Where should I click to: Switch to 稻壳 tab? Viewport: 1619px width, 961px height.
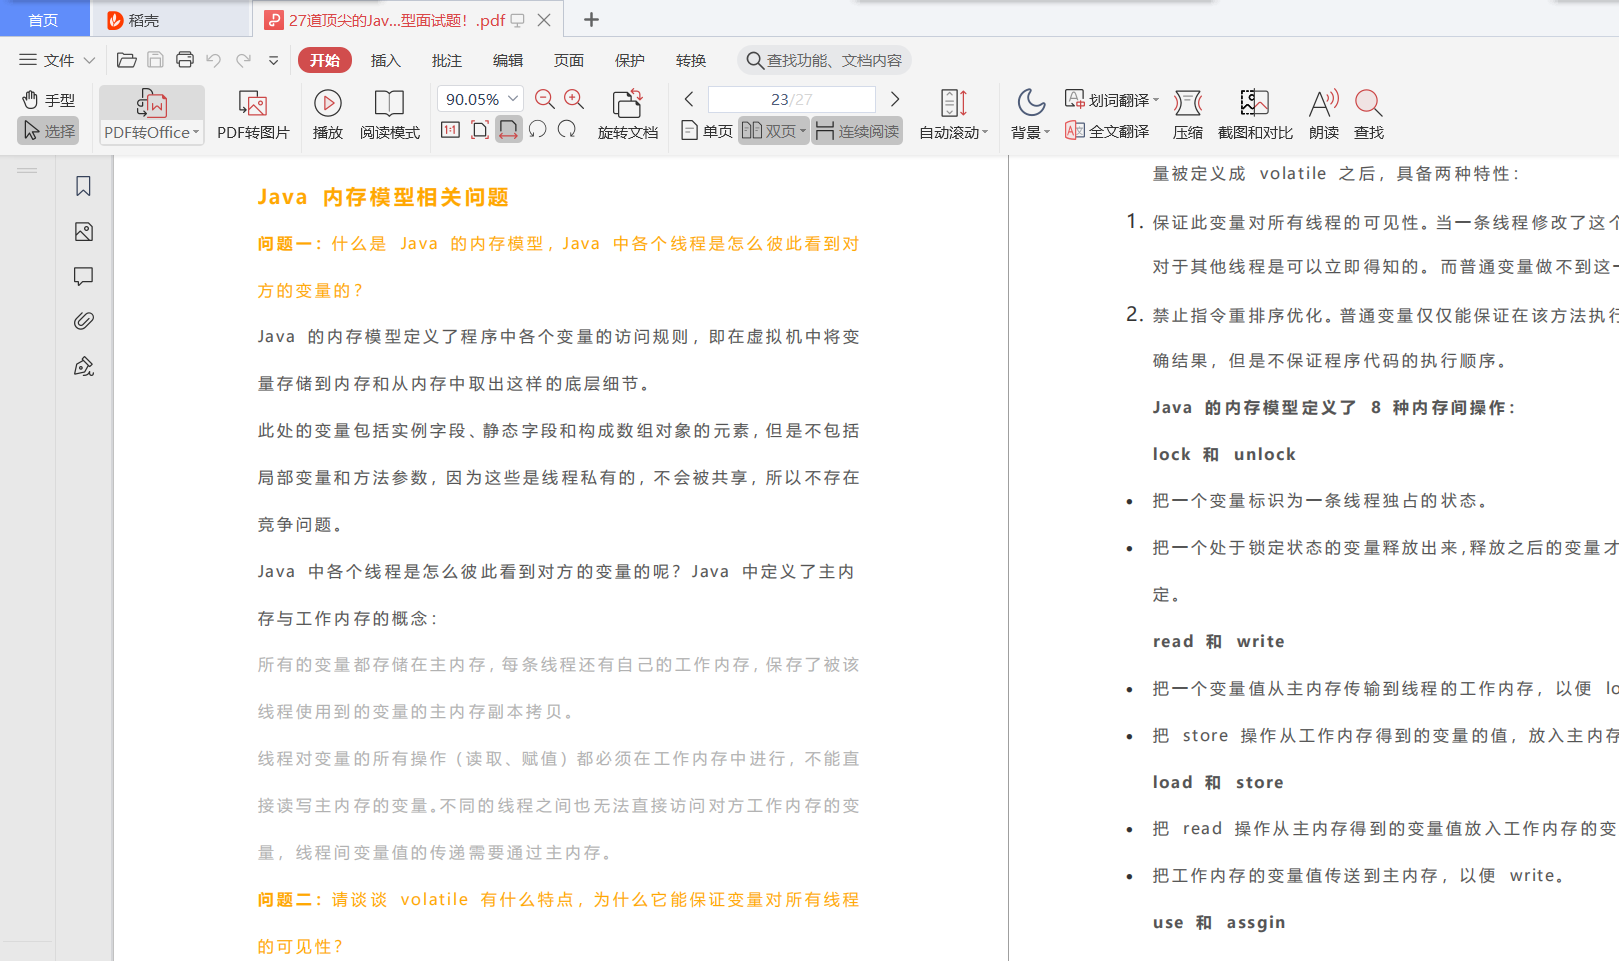tap(170, 20)
